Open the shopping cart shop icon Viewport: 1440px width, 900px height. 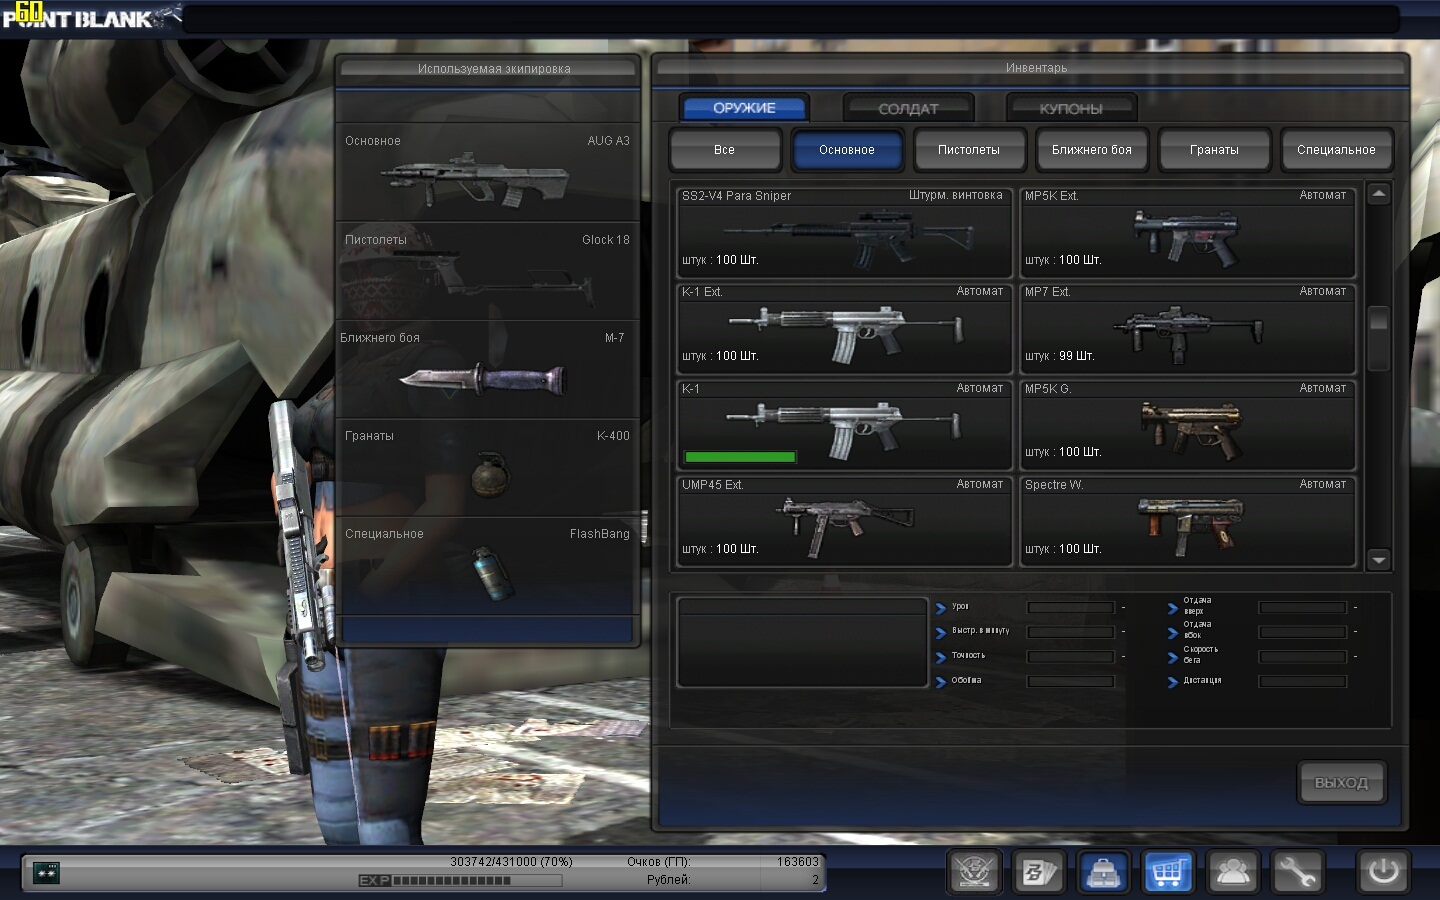pyautogui.click(x=1168, y=872)
